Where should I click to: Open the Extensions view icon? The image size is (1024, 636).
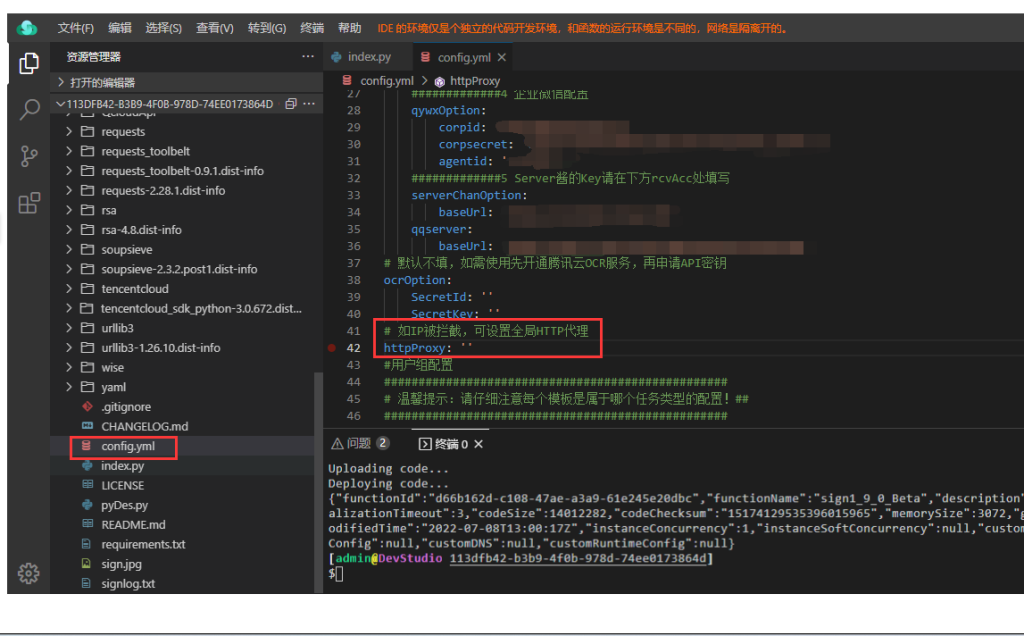29,203
